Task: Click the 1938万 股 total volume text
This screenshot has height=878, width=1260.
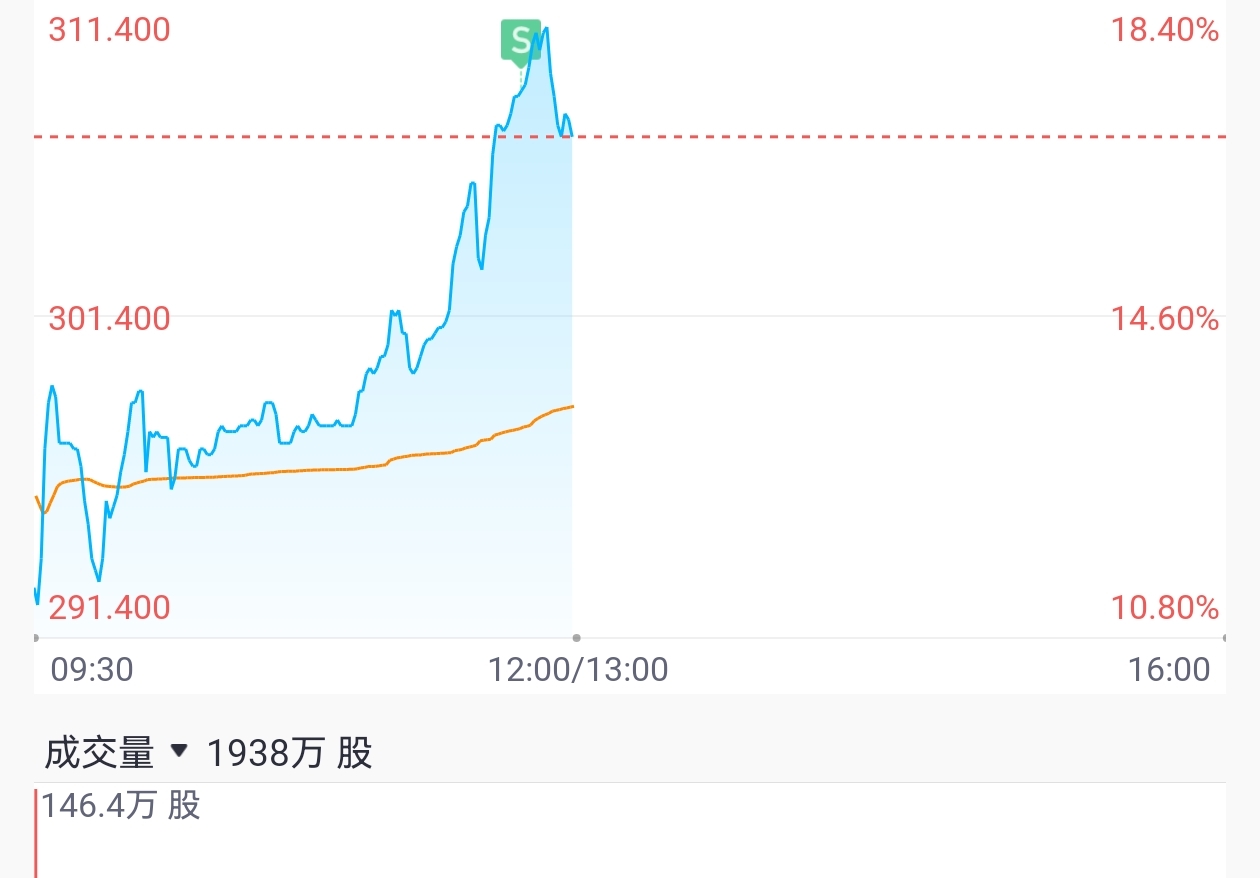Action: point(289,752)
